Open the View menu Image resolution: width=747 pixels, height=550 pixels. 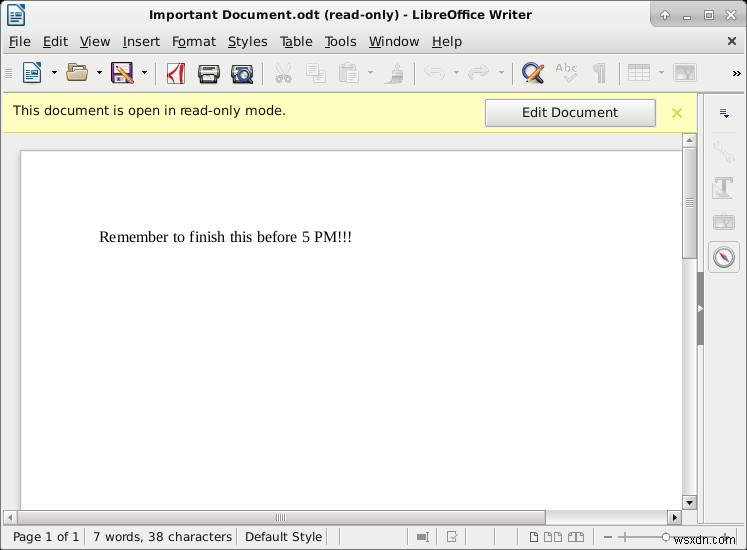tap(95, 42)
